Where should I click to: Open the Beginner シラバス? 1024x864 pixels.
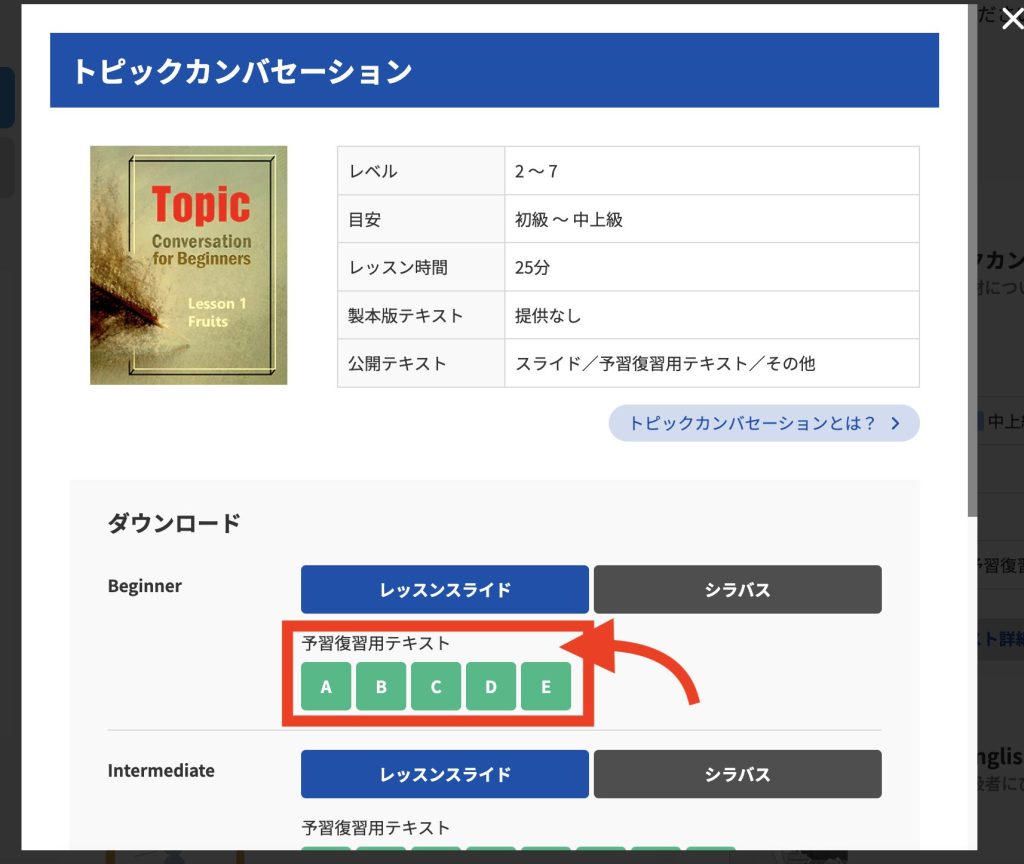pyautogui.click(x=737, y=590)
